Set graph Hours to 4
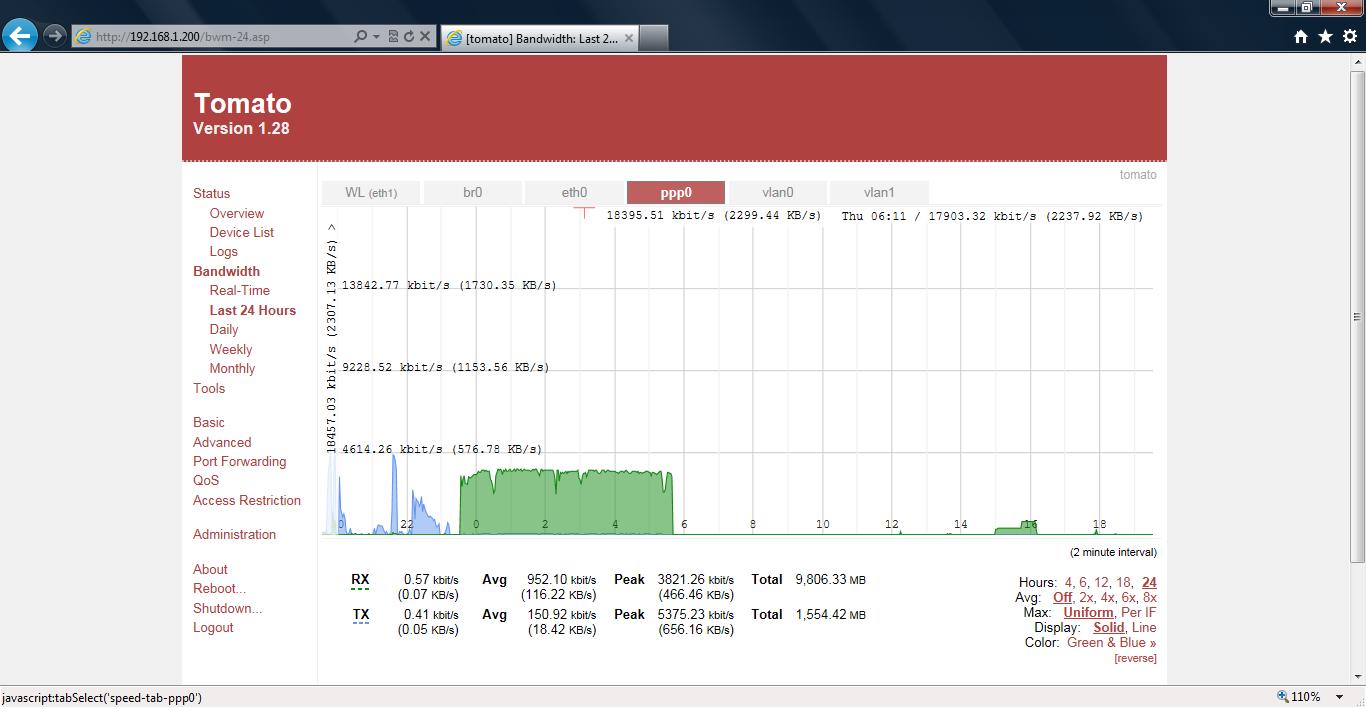1366x708 pixels. pos(1068,582)
